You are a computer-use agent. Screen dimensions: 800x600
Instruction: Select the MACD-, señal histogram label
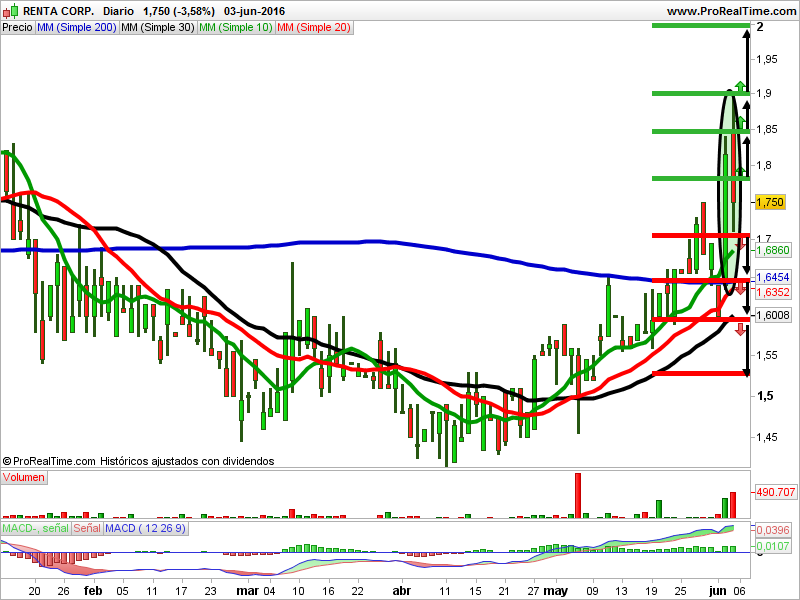tap(36, 528)
